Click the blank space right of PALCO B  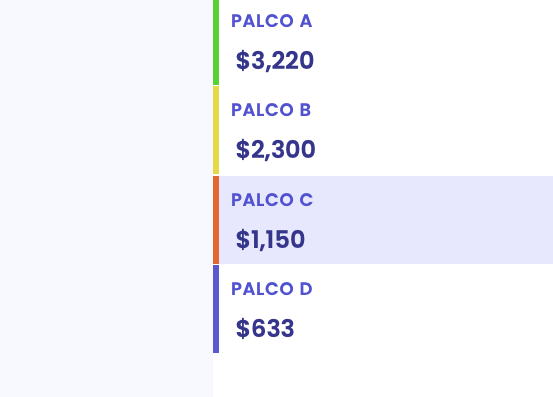point(432,110)
